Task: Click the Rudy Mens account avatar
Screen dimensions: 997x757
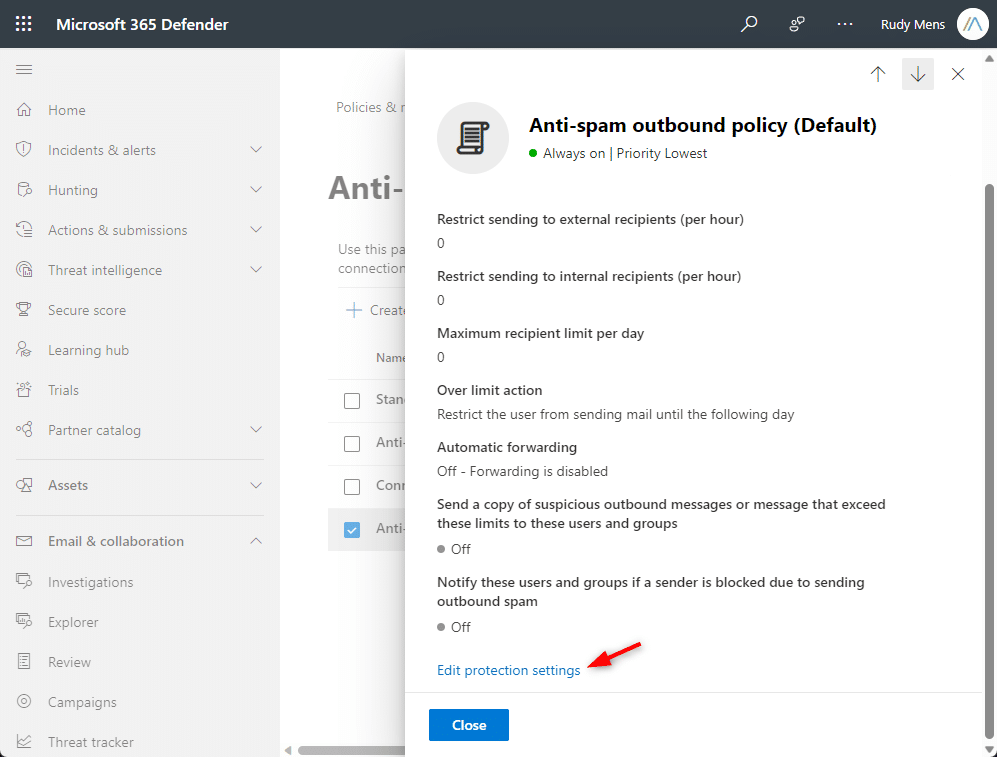Action: (x=973, y=24)
